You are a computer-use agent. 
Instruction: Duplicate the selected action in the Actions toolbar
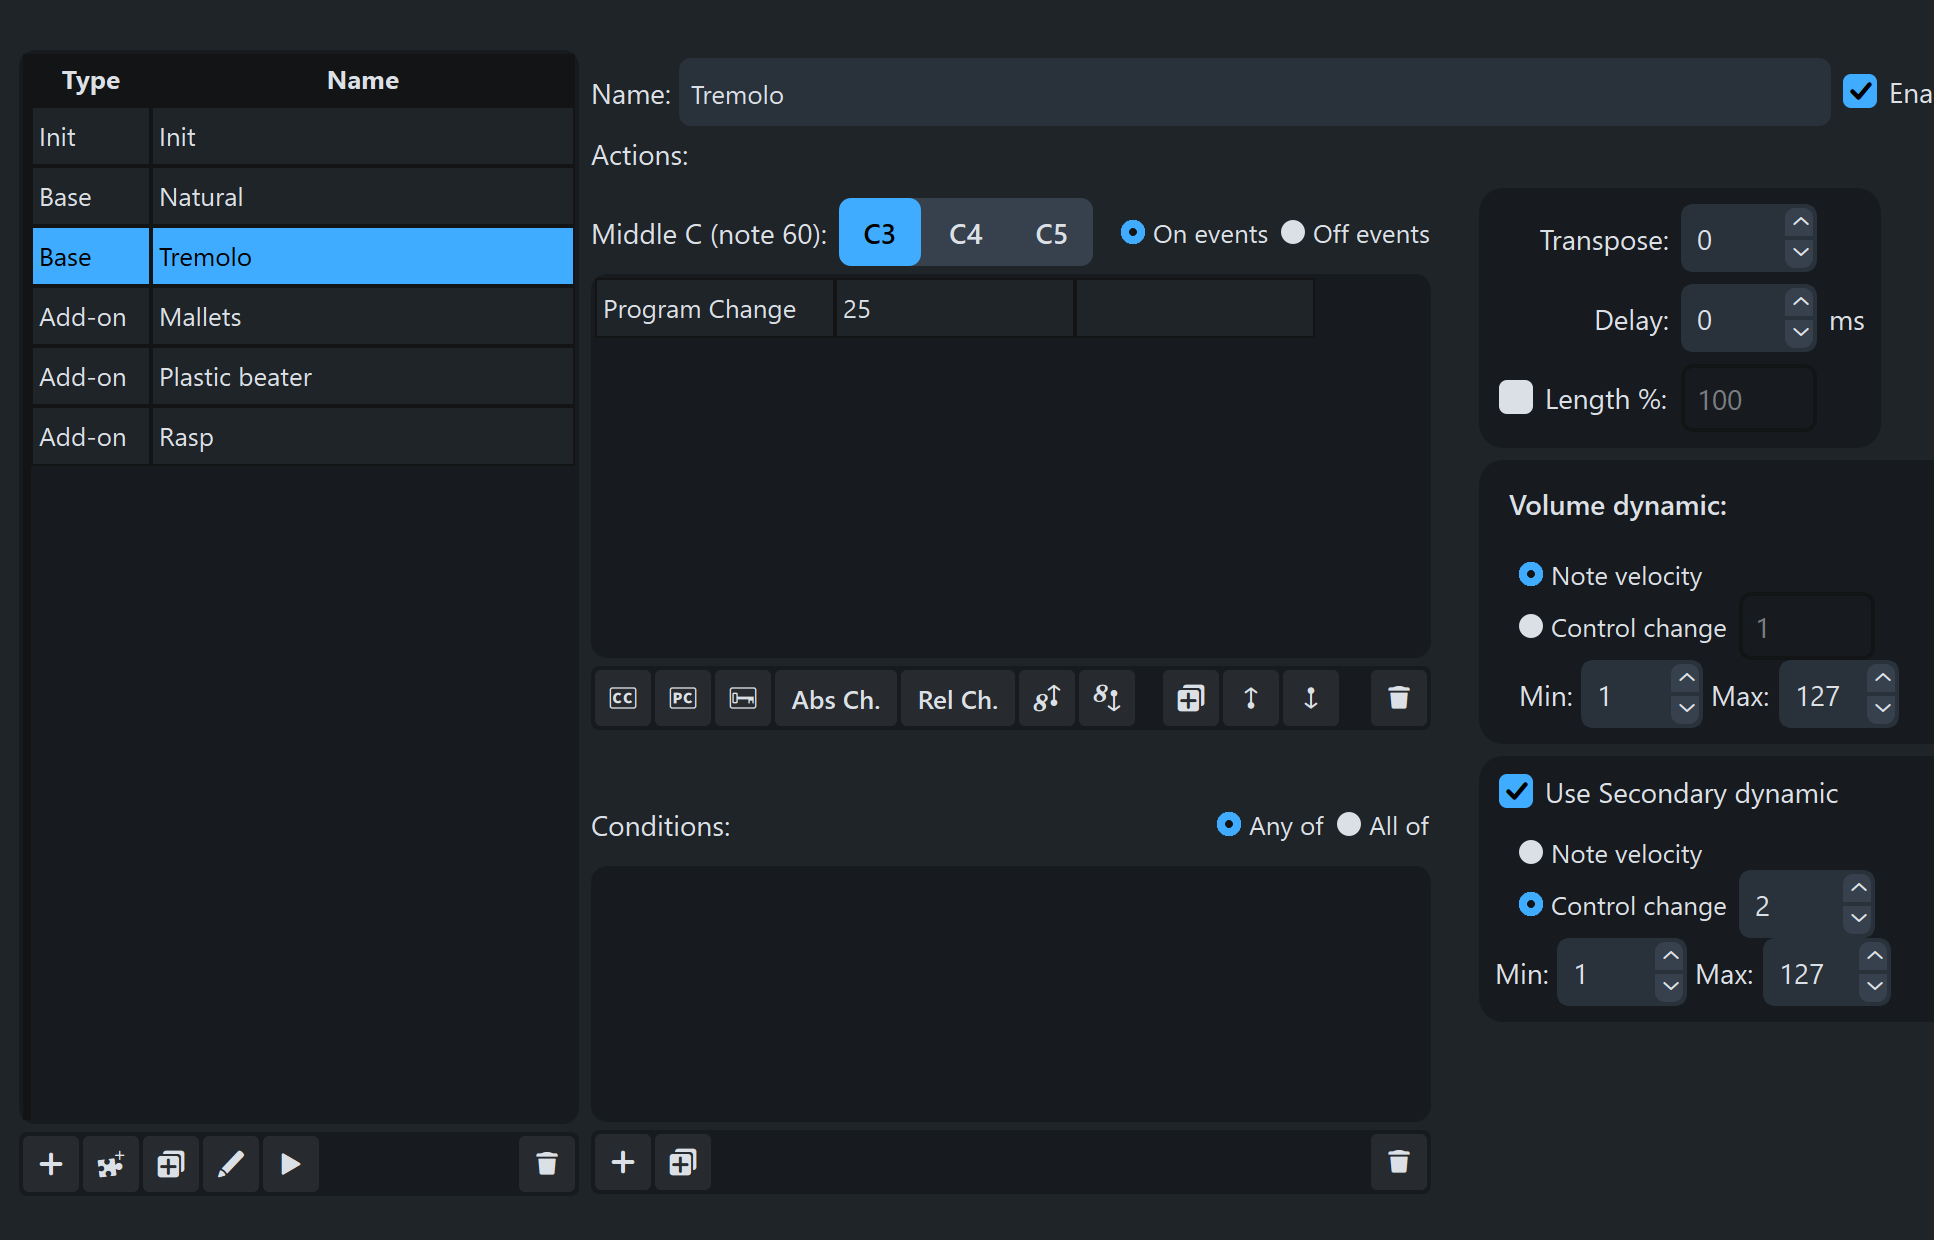1190,698
